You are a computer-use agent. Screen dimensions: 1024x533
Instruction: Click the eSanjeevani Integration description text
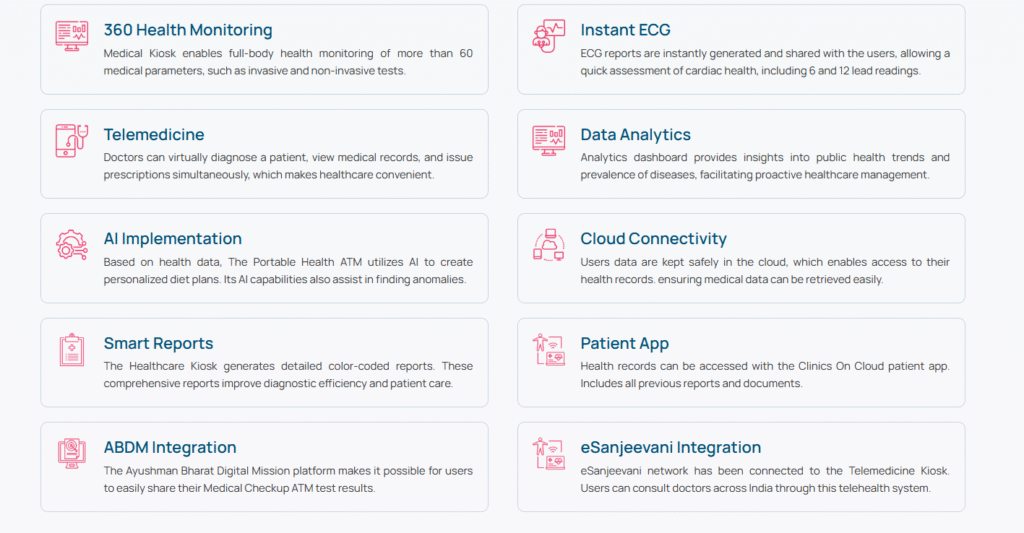(x=764, y=479)
